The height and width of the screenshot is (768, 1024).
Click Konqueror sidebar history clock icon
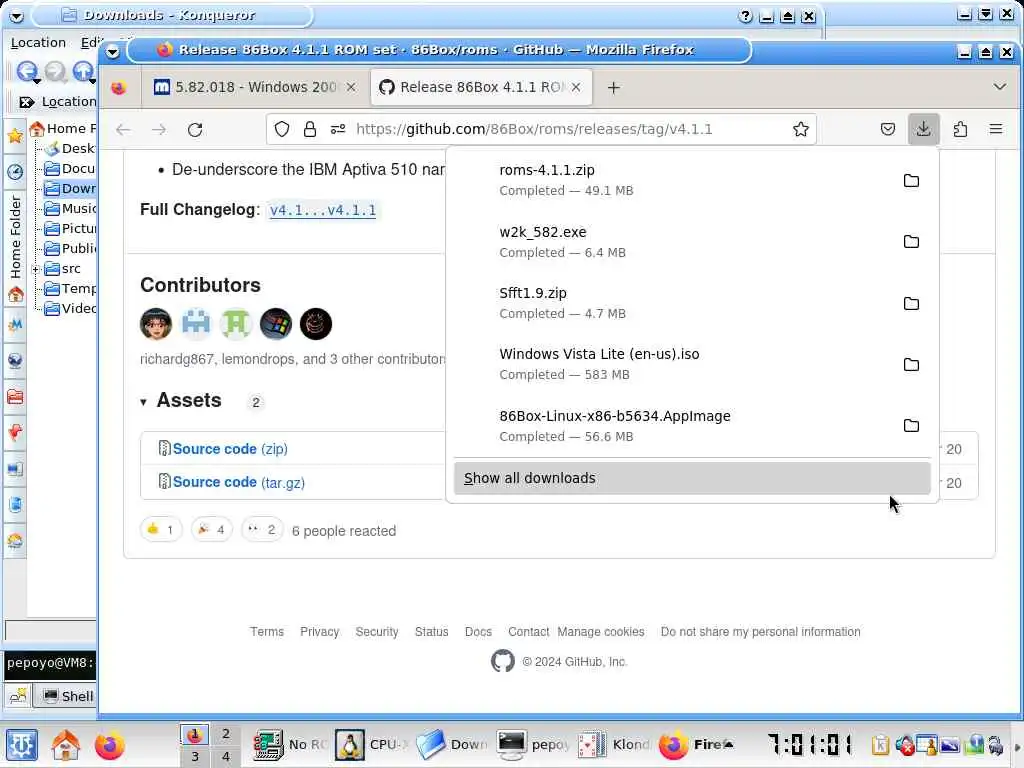15,172
